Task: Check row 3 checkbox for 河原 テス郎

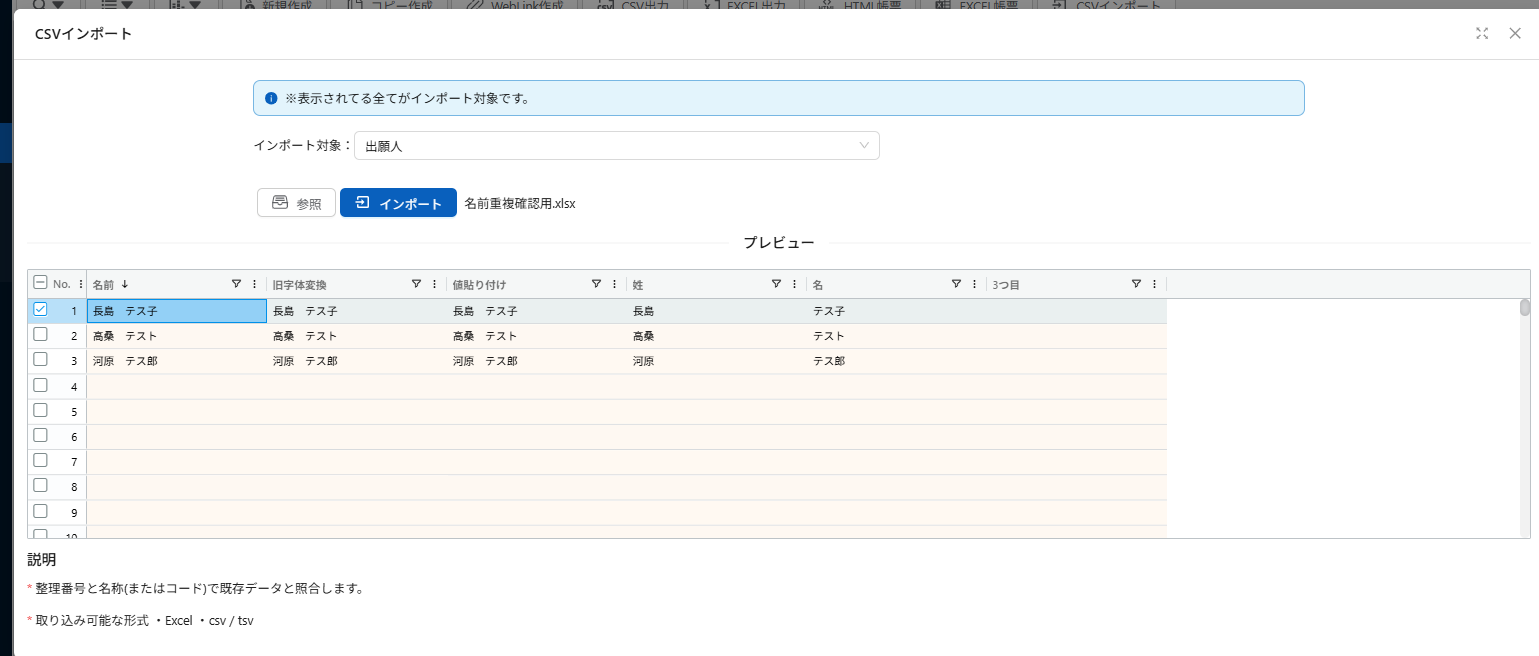Action: (x=40, y=359)
